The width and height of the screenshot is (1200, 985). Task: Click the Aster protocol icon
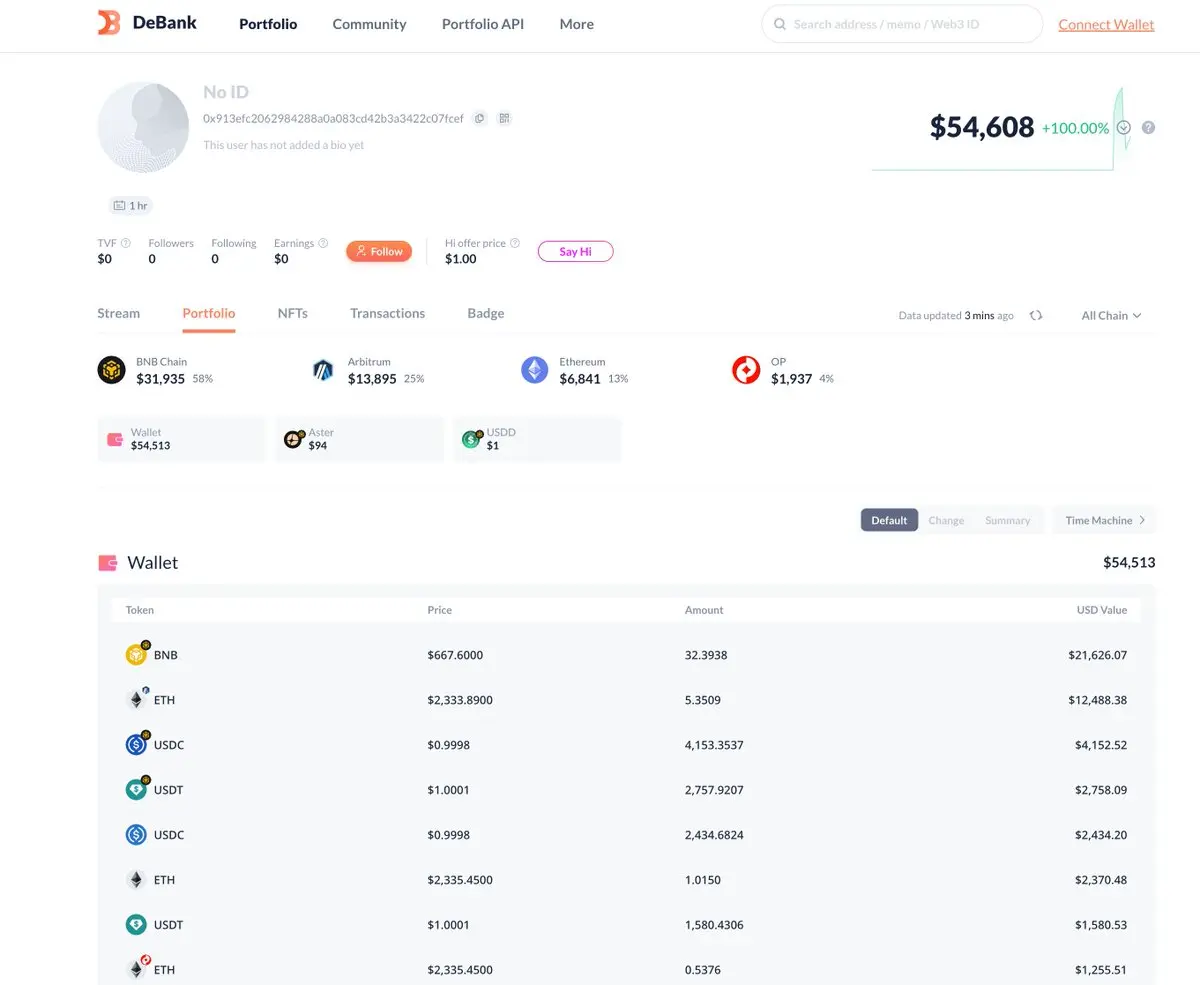[293, 439]
